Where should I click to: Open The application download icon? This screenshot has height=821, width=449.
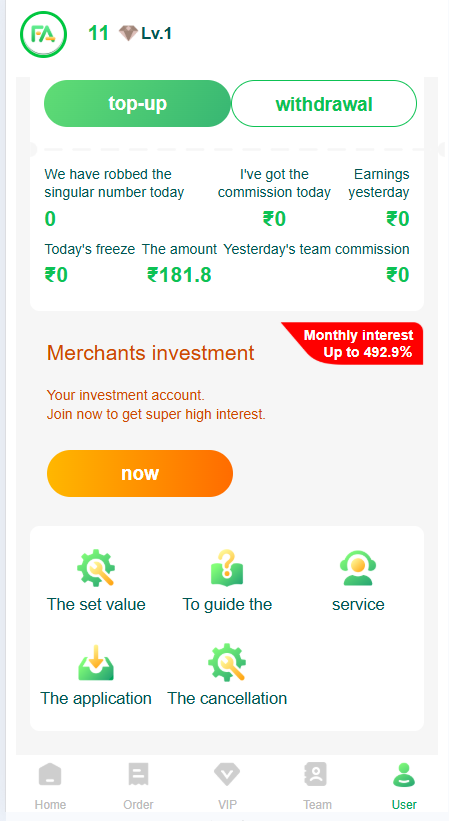[x=96, y=662]
